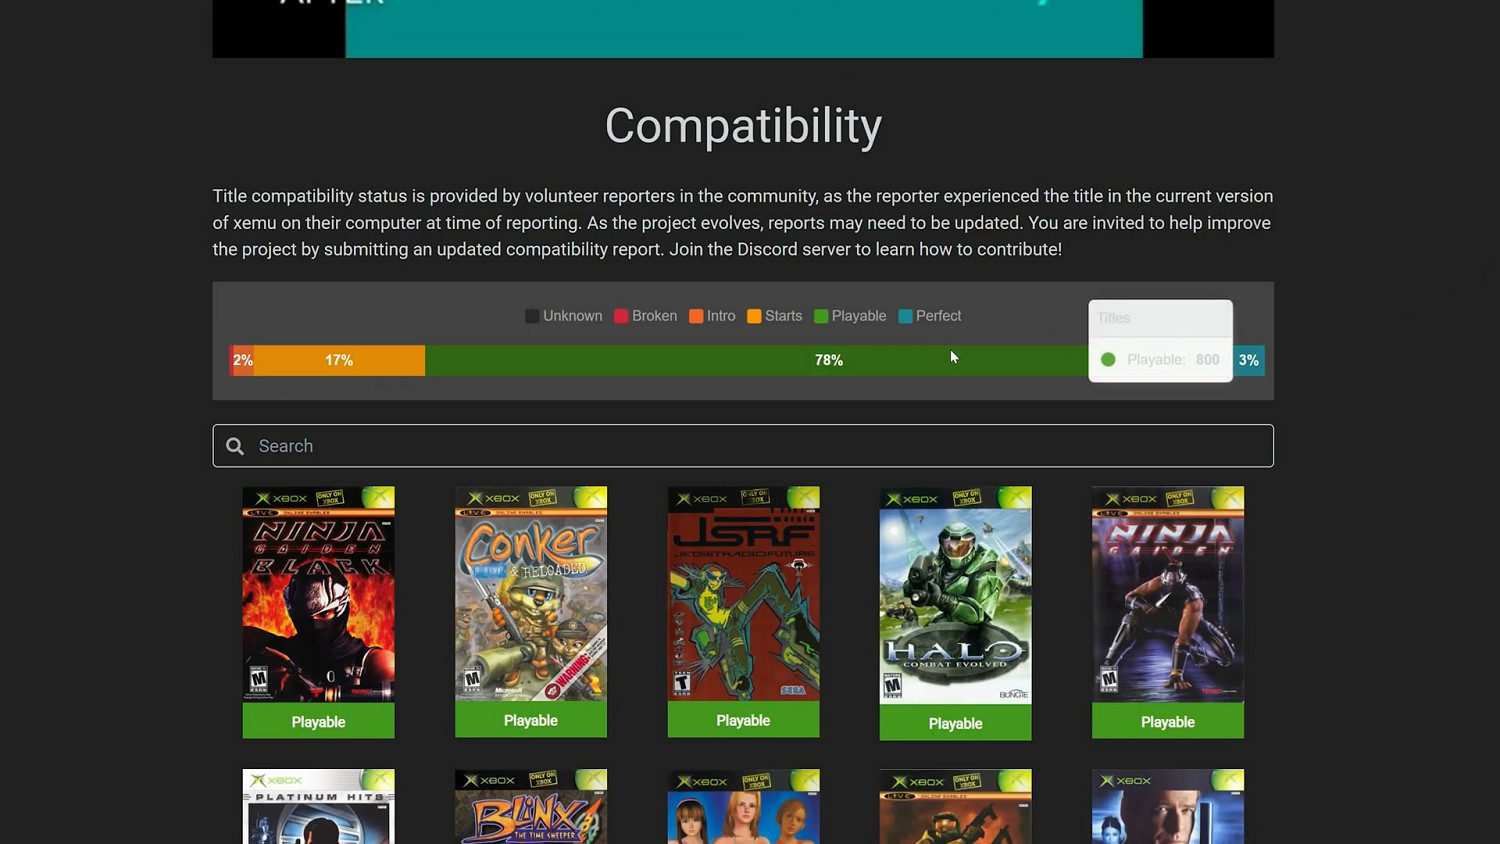Image resolution: width=1500 pixels, height=844 pixels.
Task: Open Conker Live & Reloaded cover
Action: tap(531, 595)
